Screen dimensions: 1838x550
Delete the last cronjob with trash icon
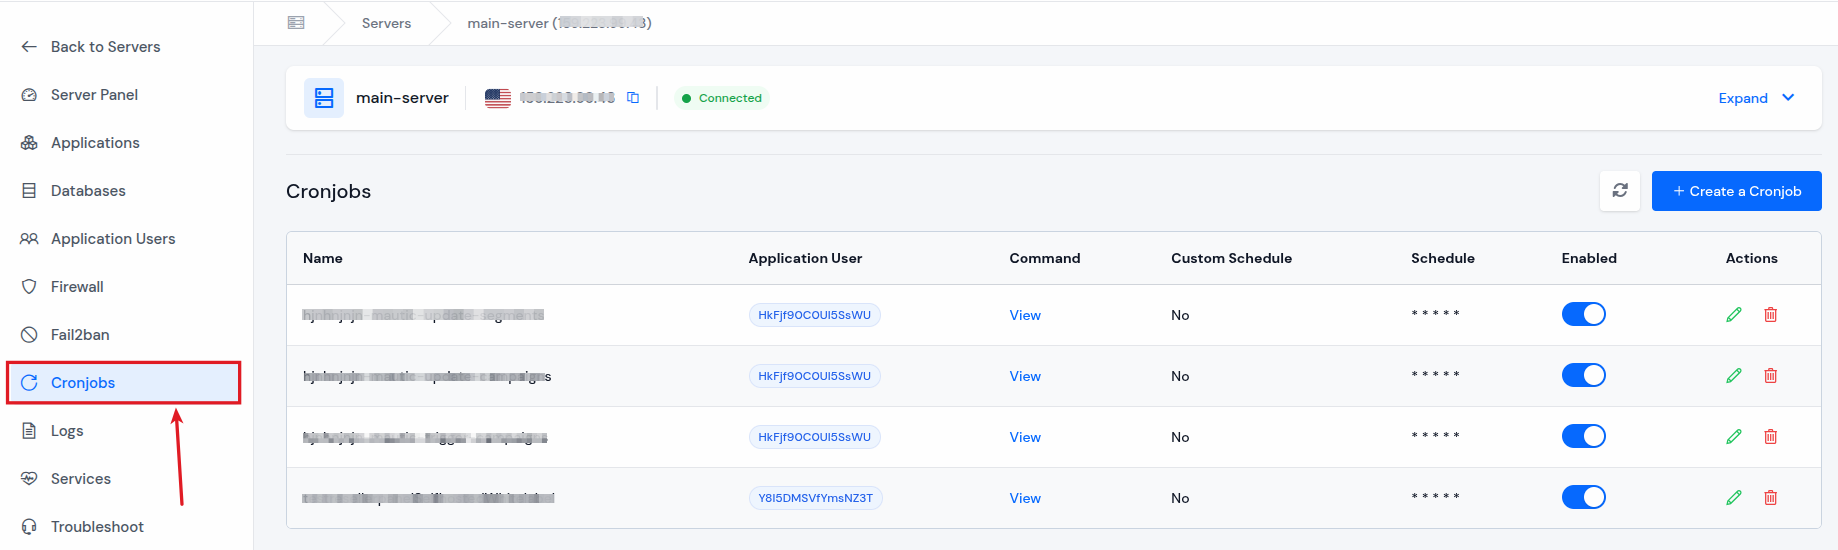tap(1770, 498)
